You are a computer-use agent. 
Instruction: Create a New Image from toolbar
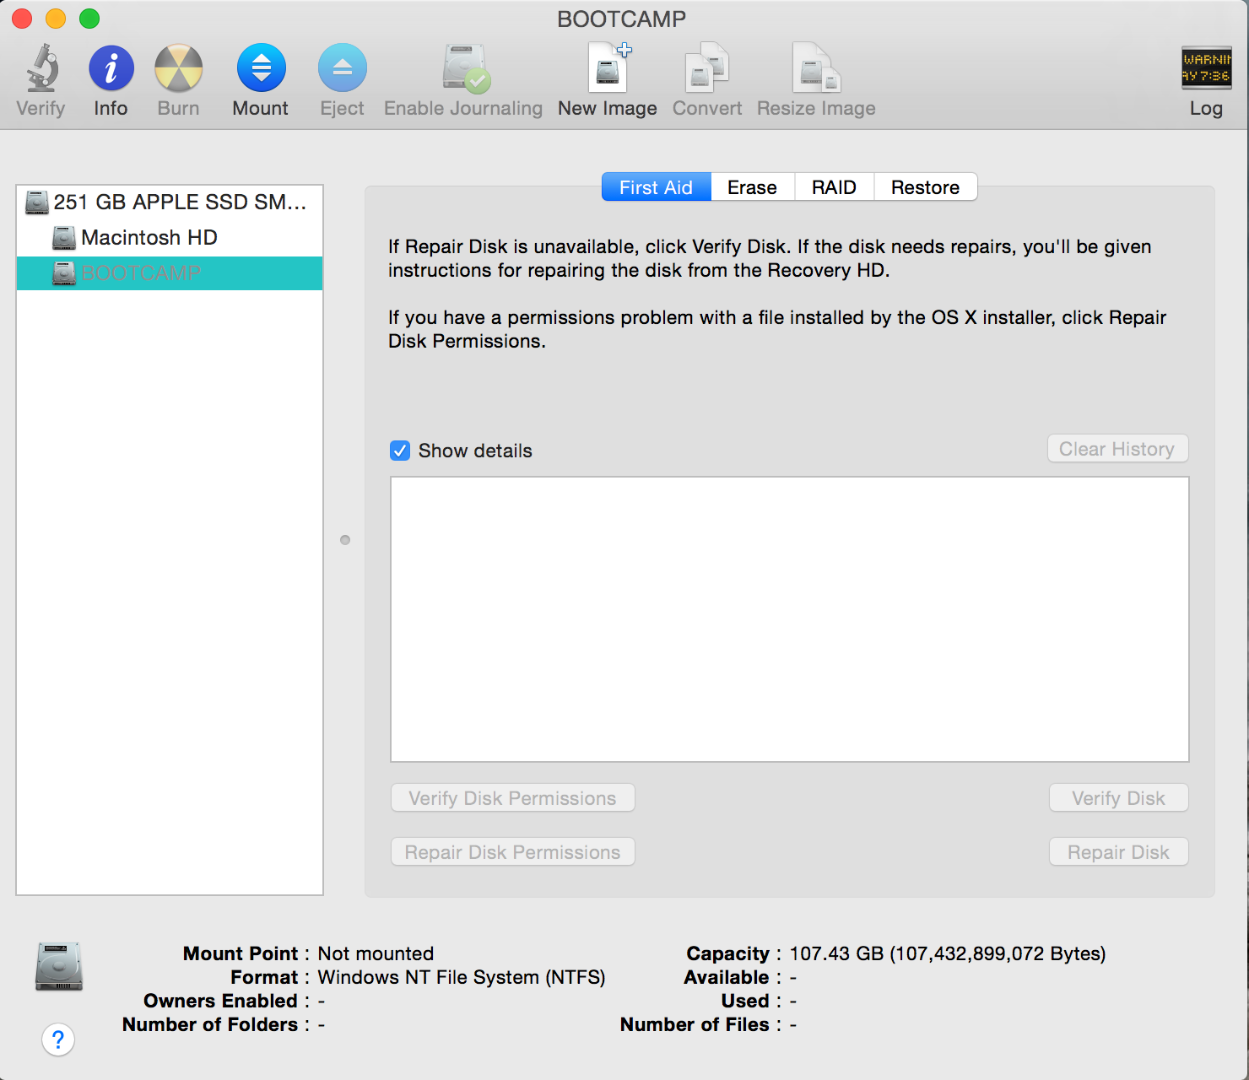(608, 68)
